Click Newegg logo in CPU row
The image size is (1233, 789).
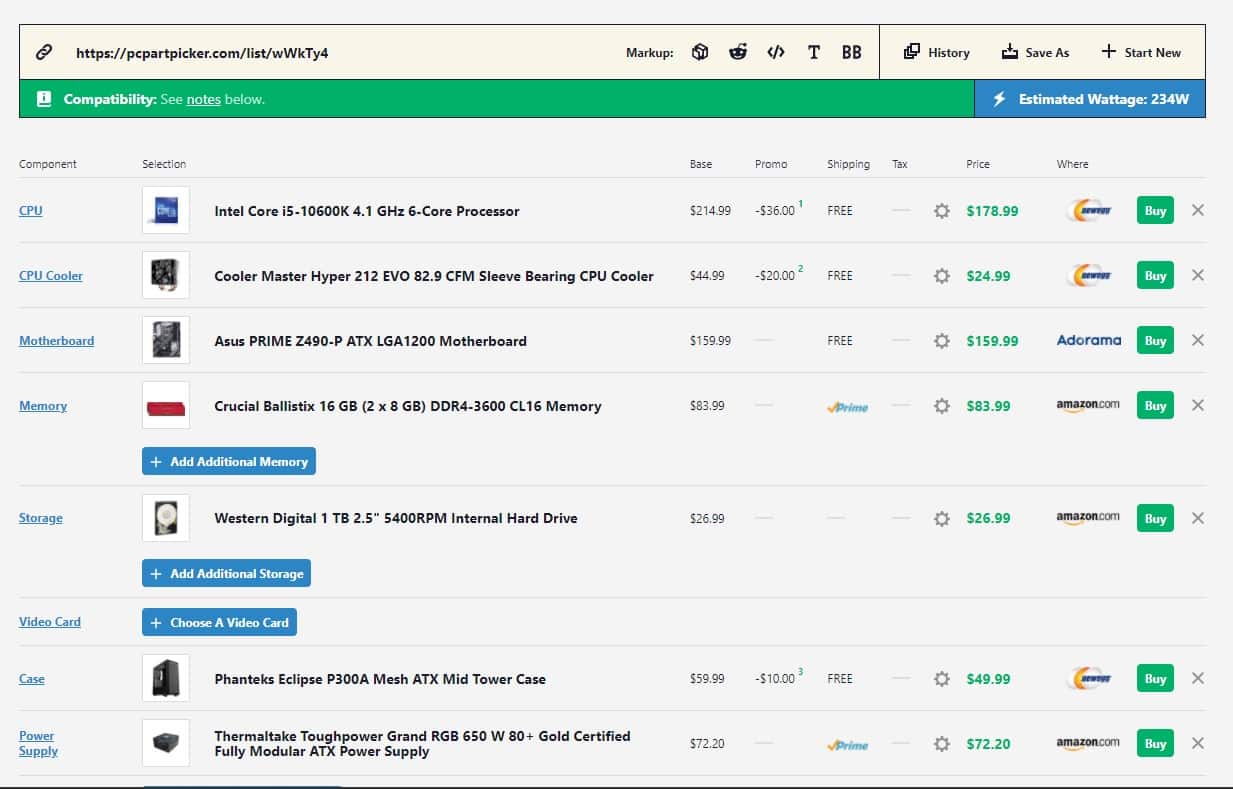pos(1089,210)
